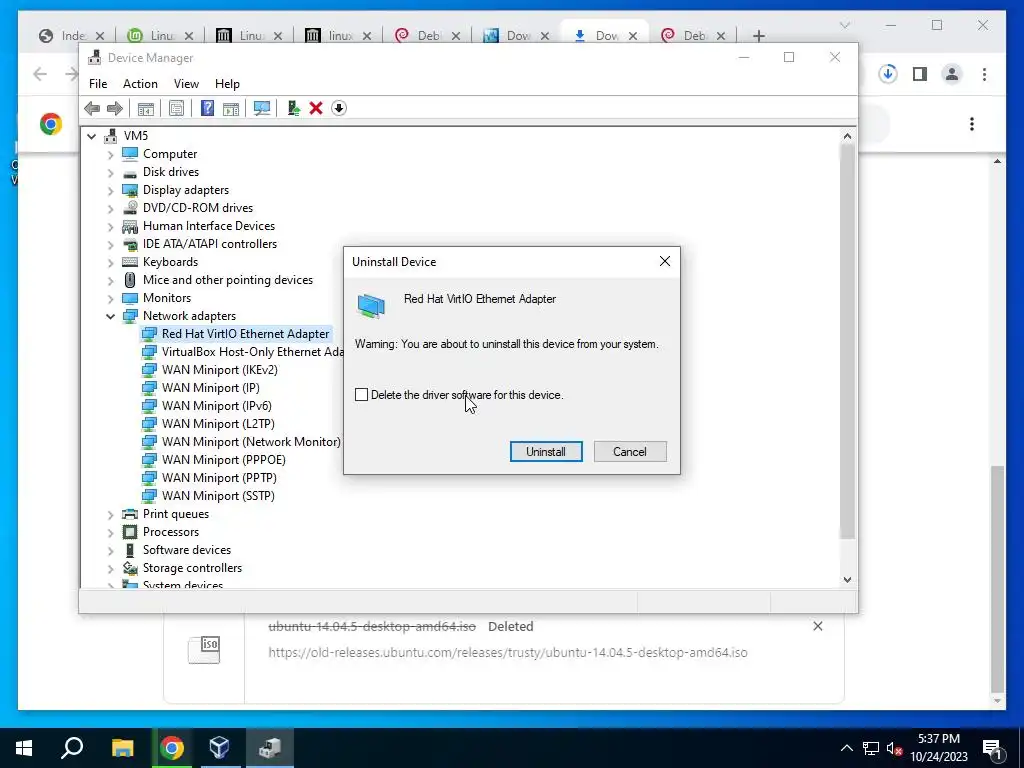1024x768 pixels.
Task: Click the ubuntu-14.04.5 ISO download URL link
Action: pyautogui.click(x=507, y=652)
